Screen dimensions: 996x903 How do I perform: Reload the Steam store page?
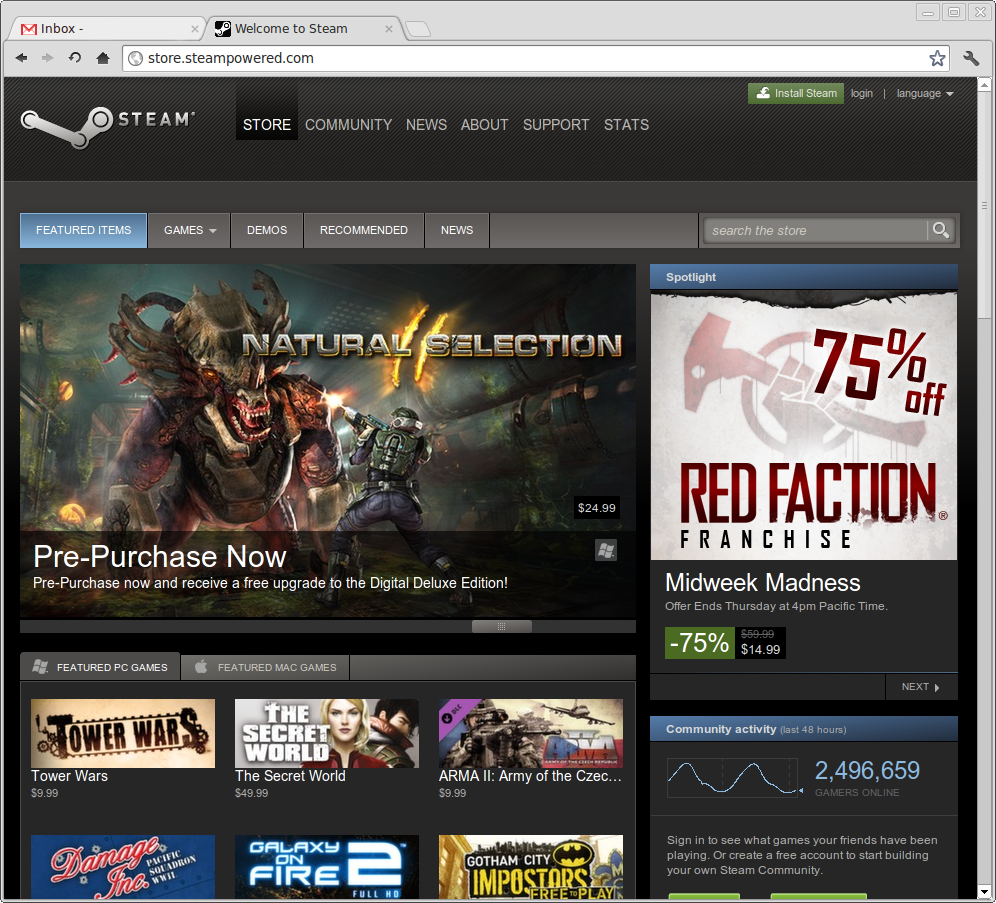point(75,58)
